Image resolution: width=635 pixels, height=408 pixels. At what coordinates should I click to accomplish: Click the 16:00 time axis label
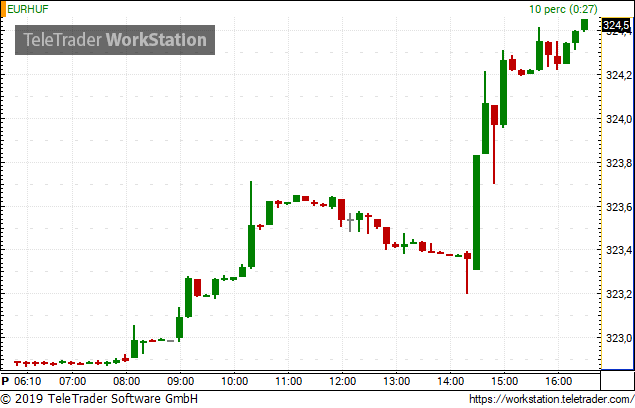[558, 381]
